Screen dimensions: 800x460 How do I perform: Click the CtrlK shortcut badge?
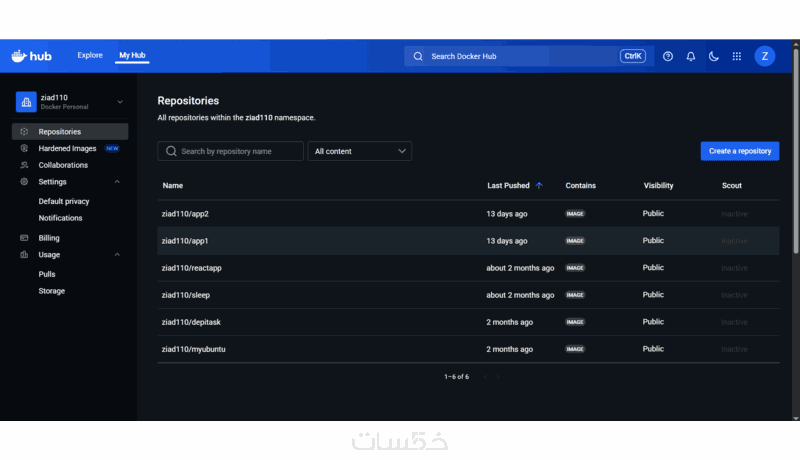coord(633,56)
